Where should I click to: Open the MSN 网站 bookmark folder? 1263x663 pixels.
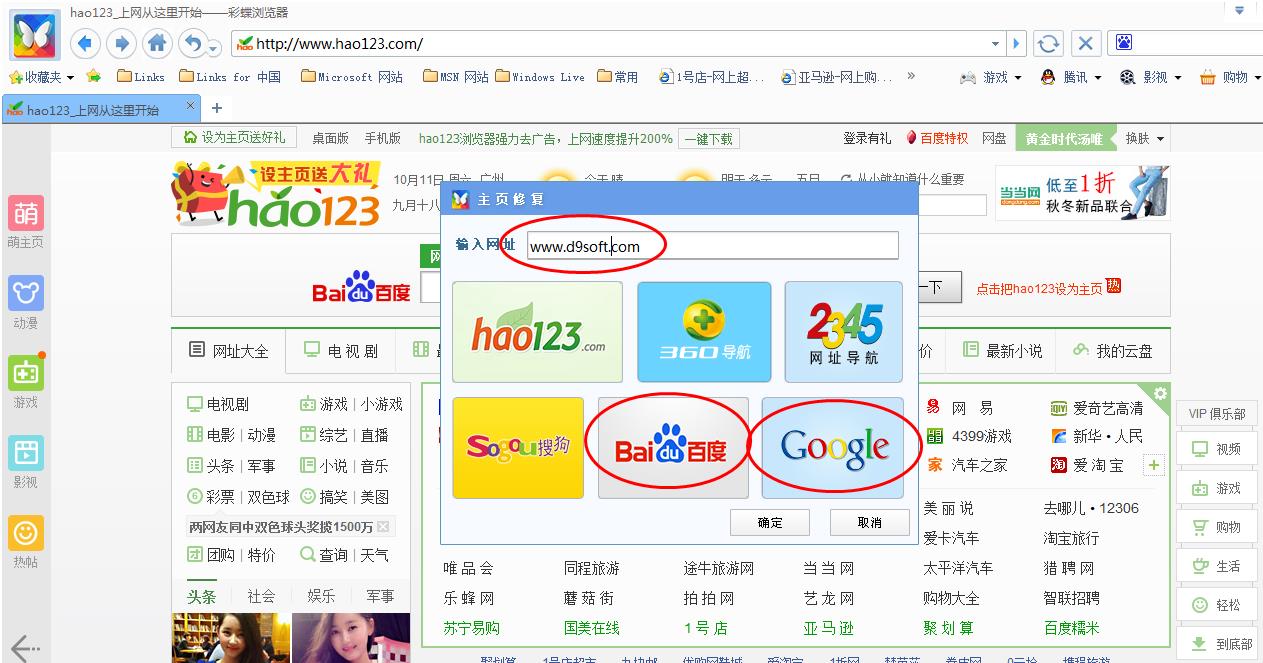point(456,77)
